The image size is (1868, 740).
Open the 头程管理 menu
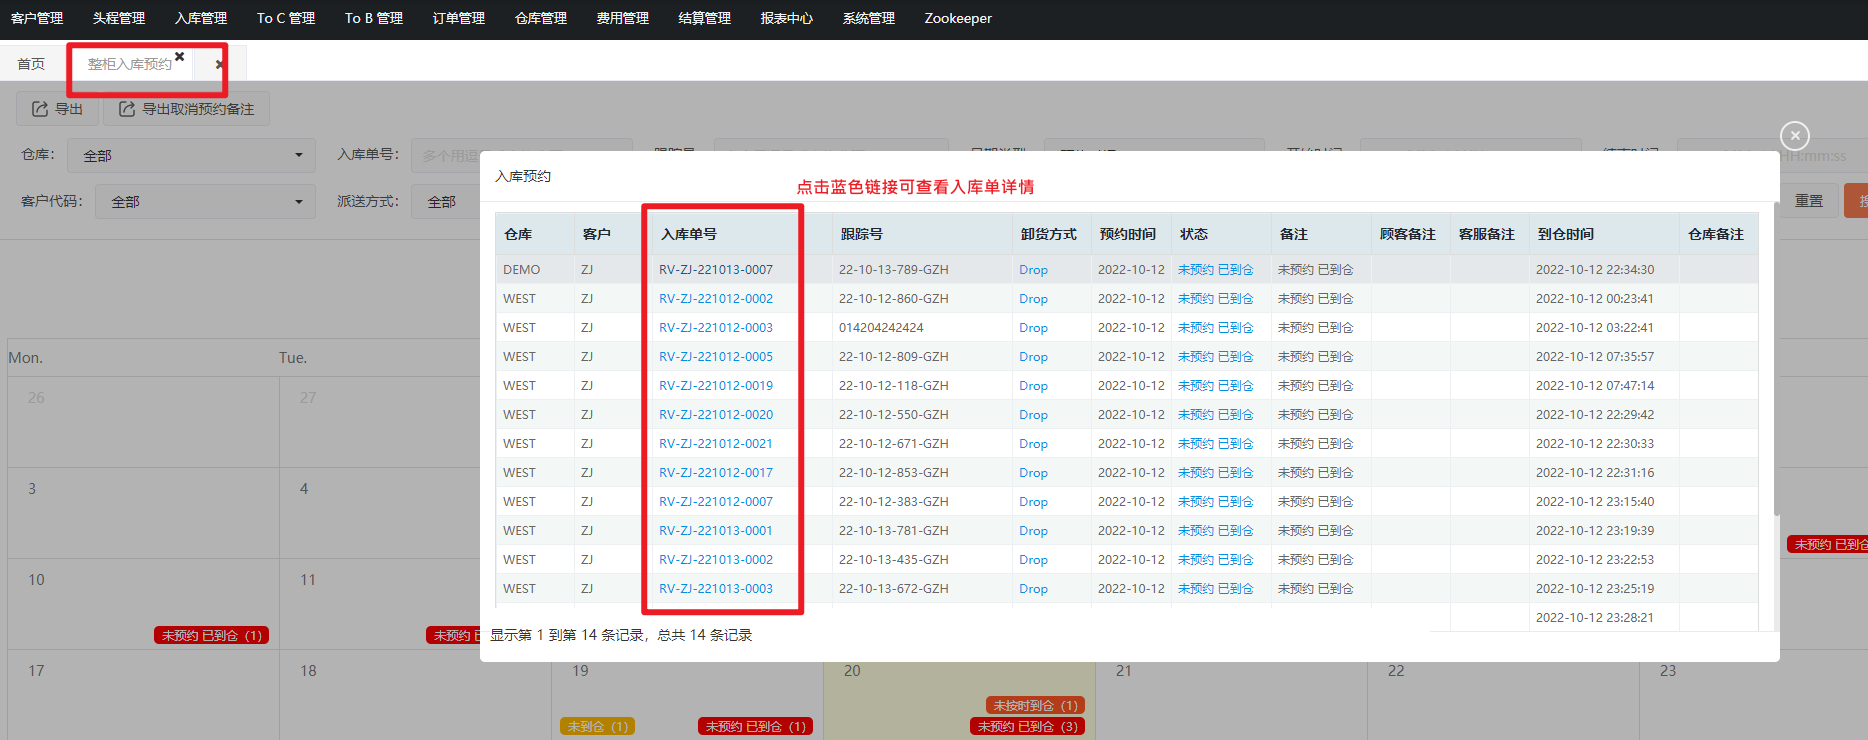119,18
